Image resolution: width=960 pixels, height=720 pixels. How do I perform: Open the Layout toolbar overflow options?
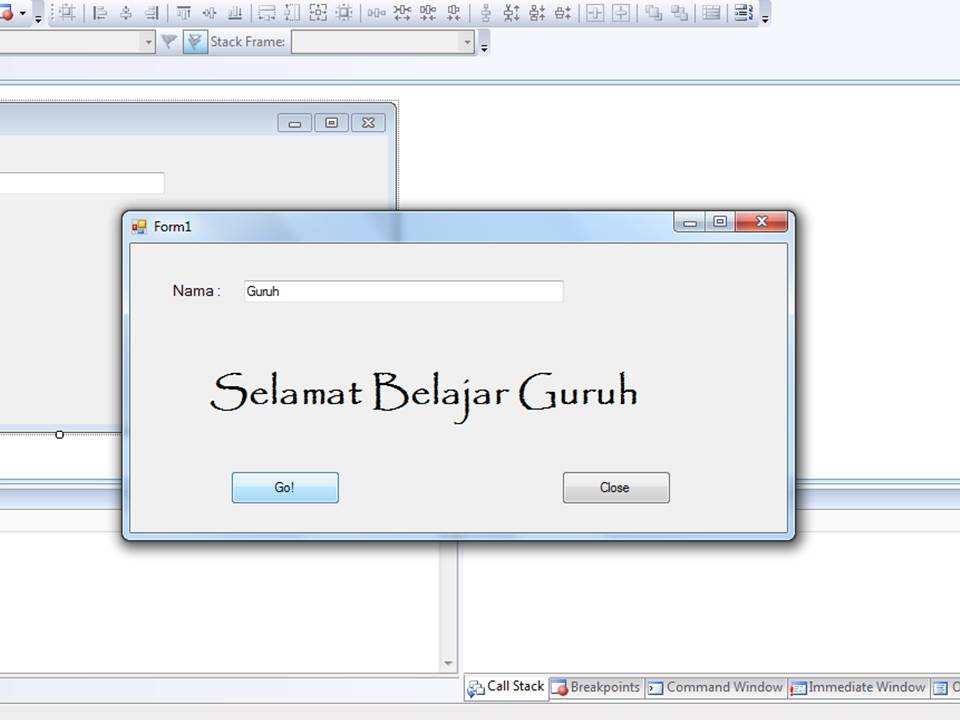[x=765, y=17]
